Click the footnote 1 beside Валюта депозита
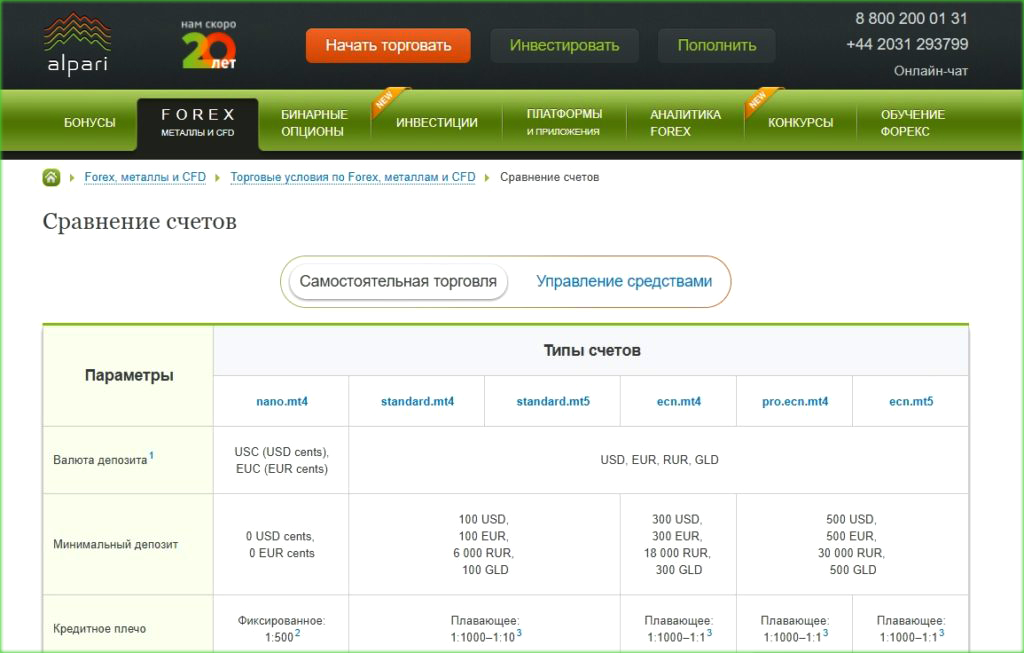 pos(151,452)
